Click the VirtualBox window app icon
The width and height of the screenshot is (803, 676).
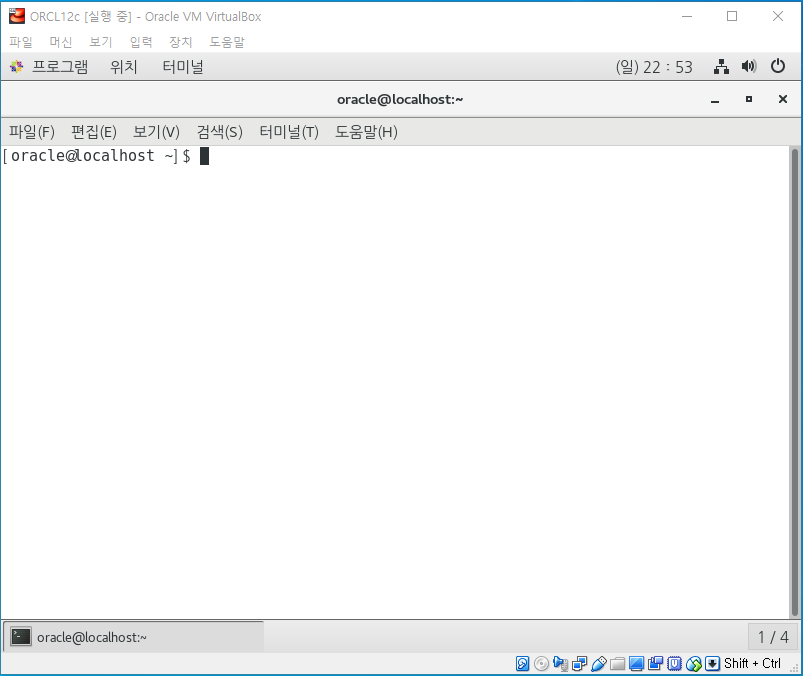[x=16, y=16]
